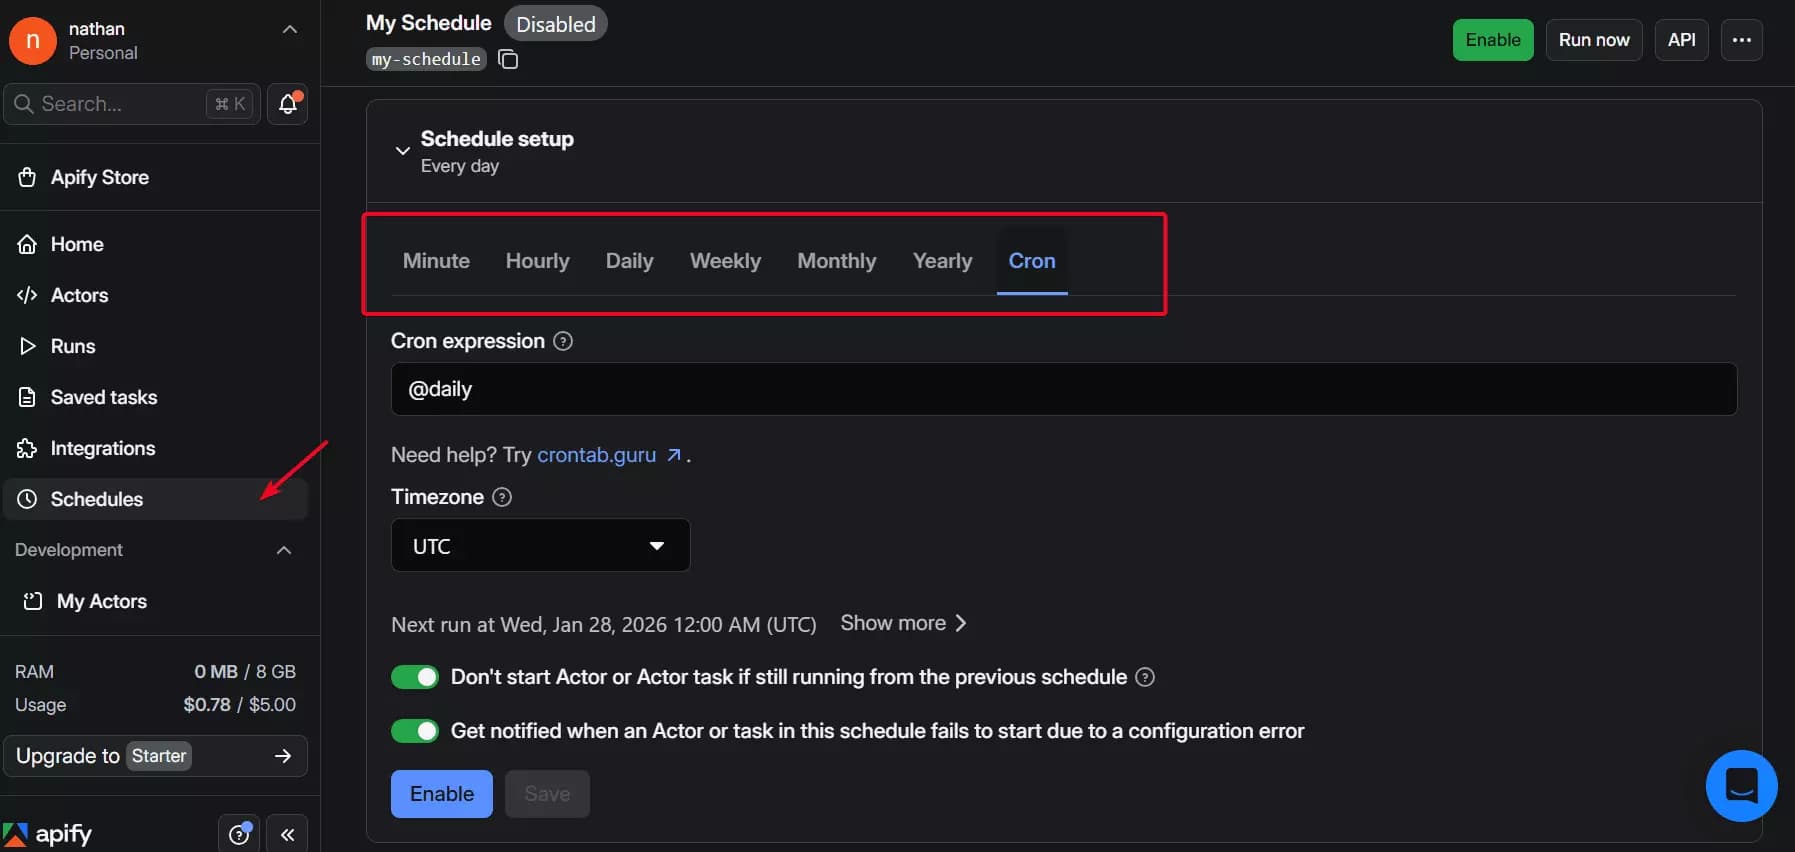Click the Search field
This screenshot has width=1795, height=852.
(132, 104)
